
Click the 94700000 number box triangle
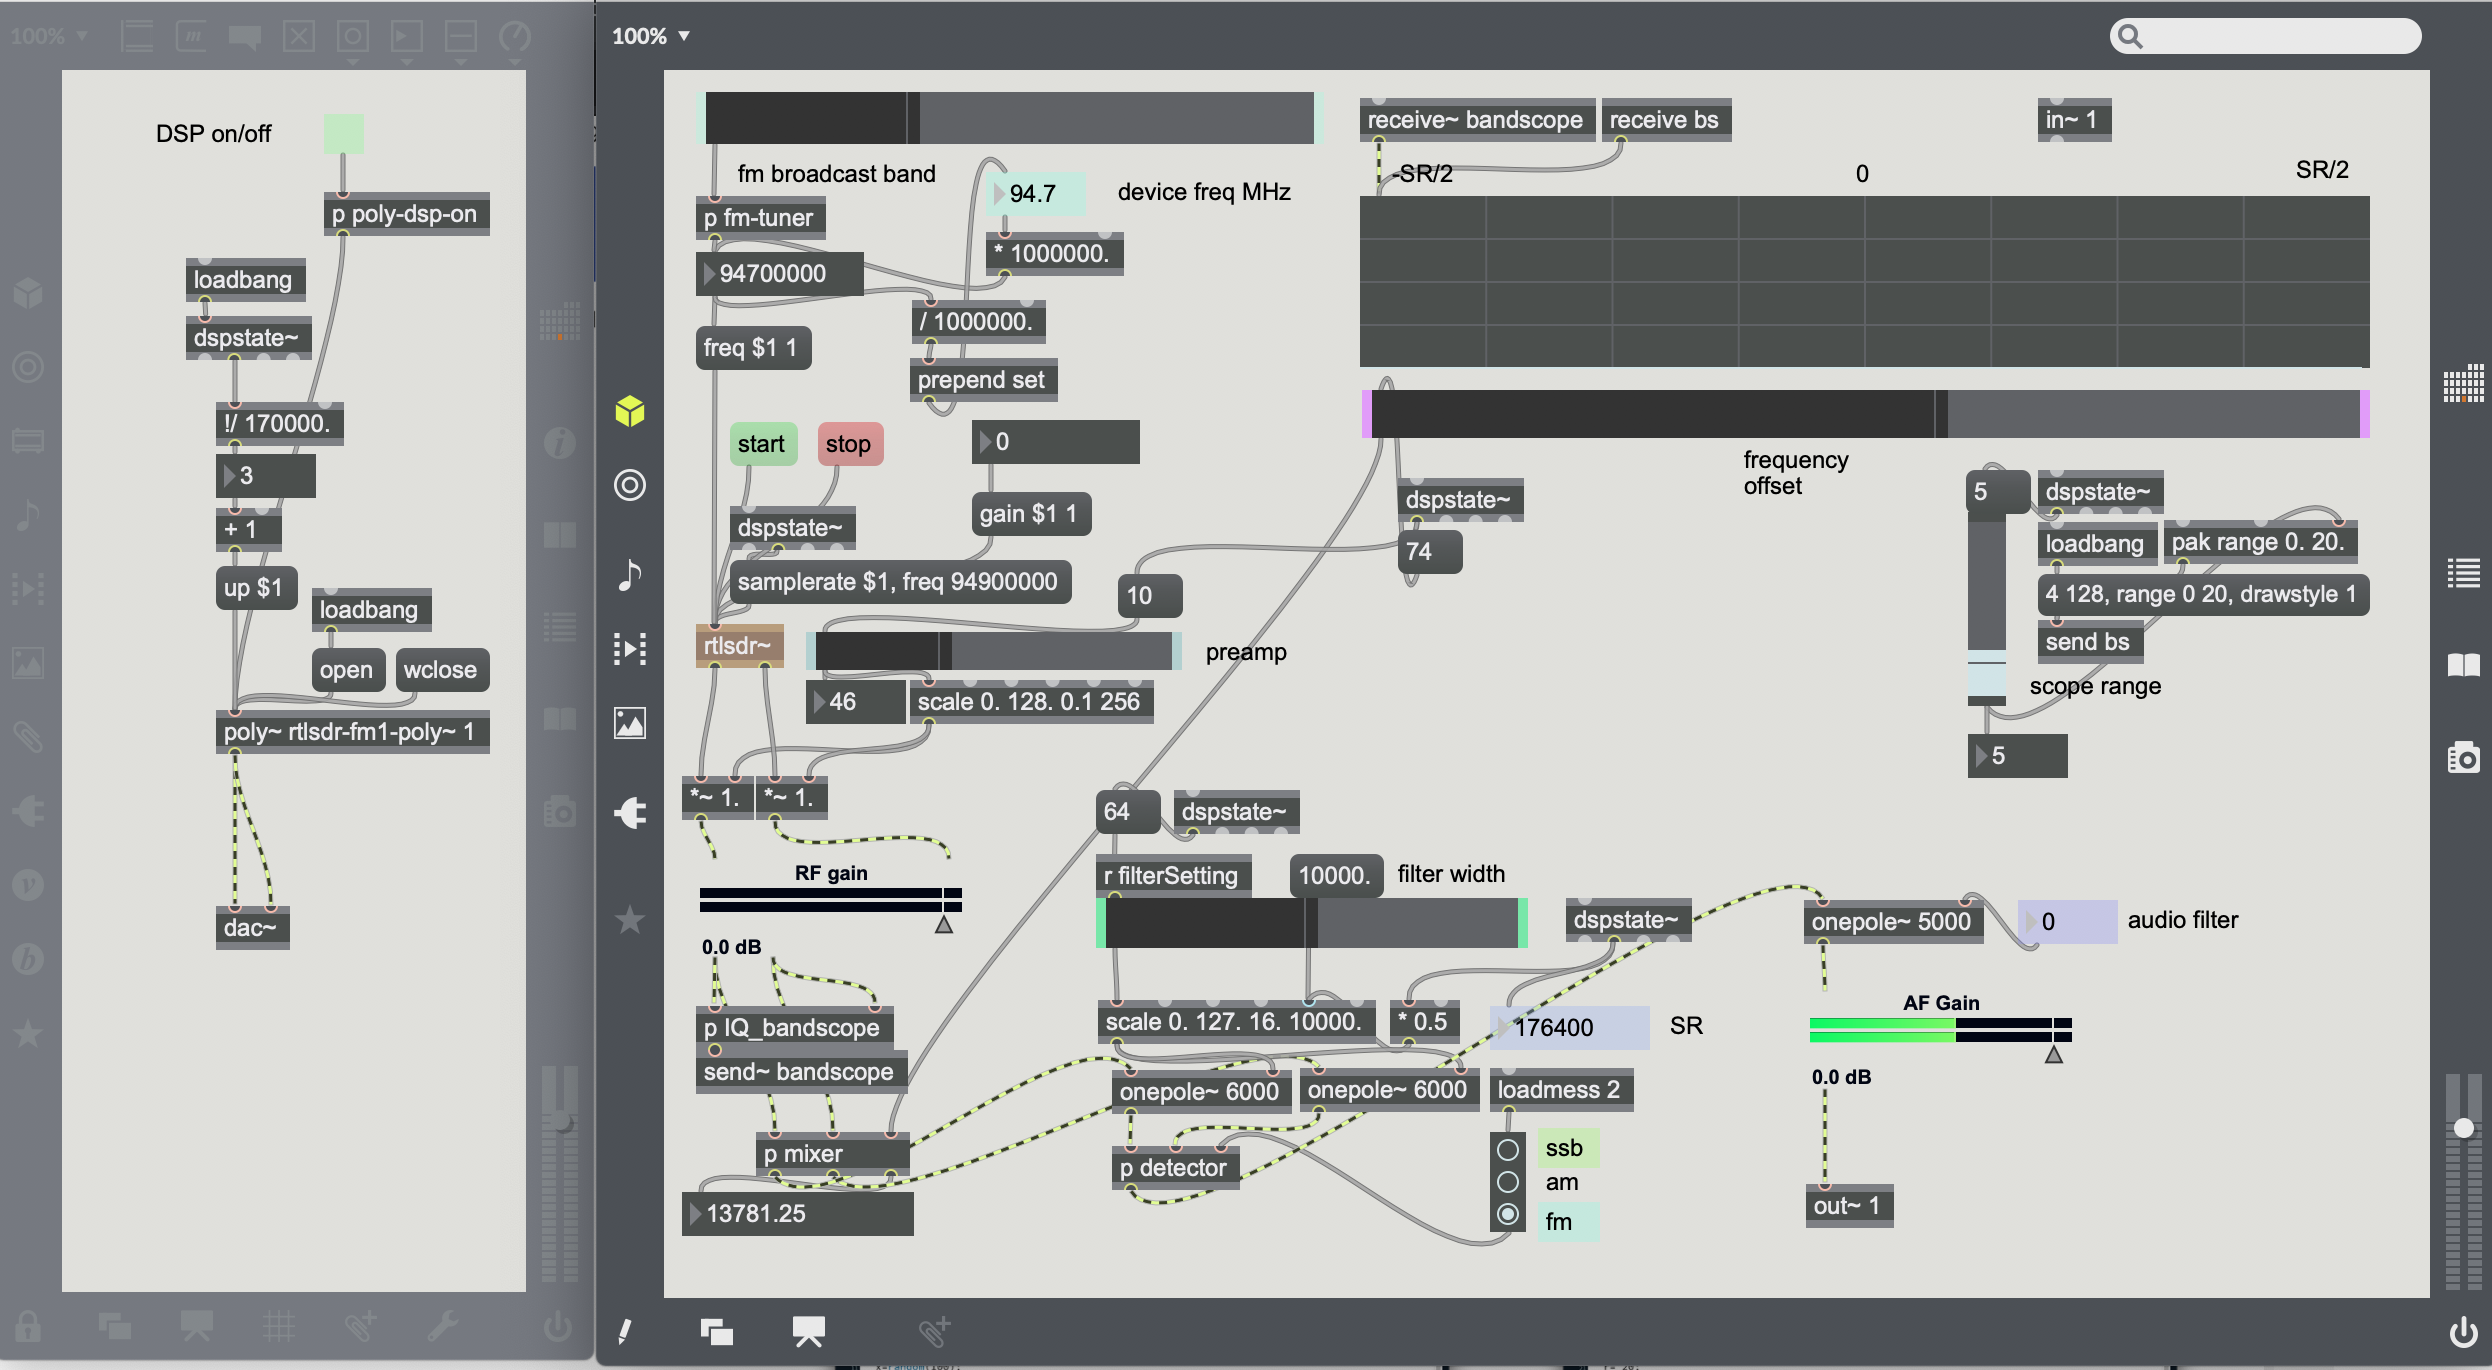tap(709, 274)
